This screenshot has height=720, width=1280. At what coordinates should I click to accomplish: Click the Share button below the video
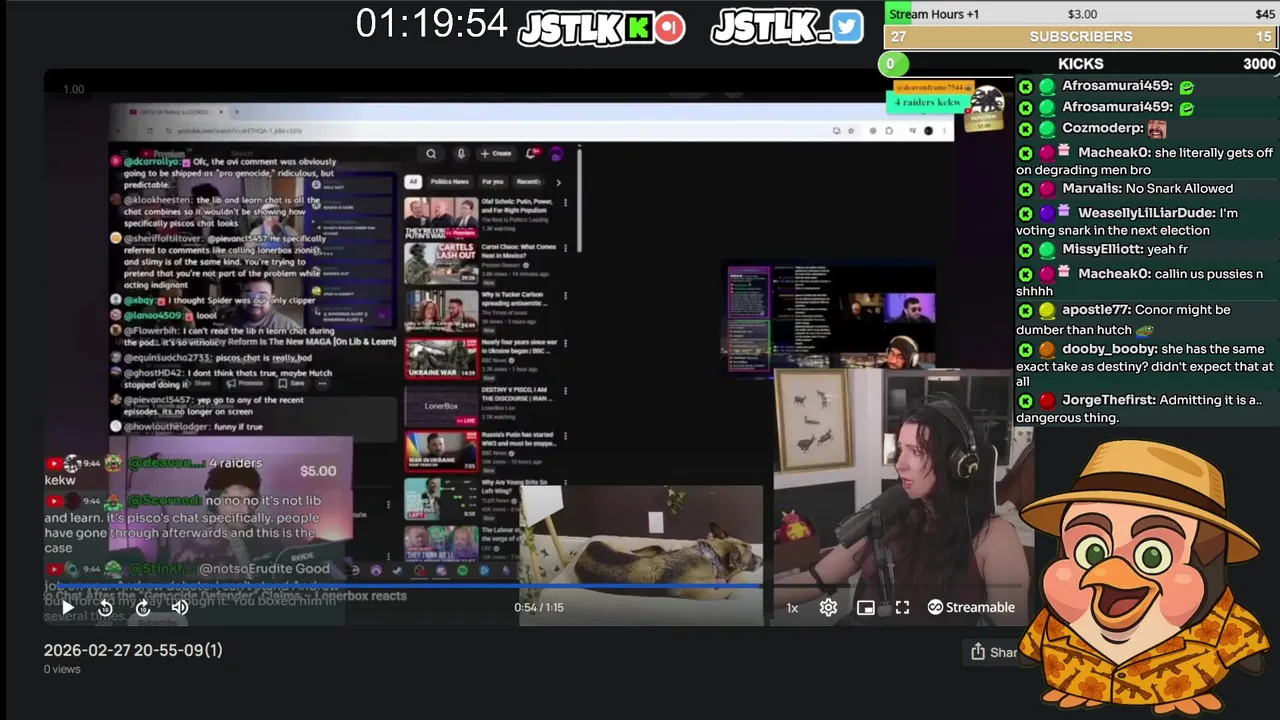pos(993,652)
